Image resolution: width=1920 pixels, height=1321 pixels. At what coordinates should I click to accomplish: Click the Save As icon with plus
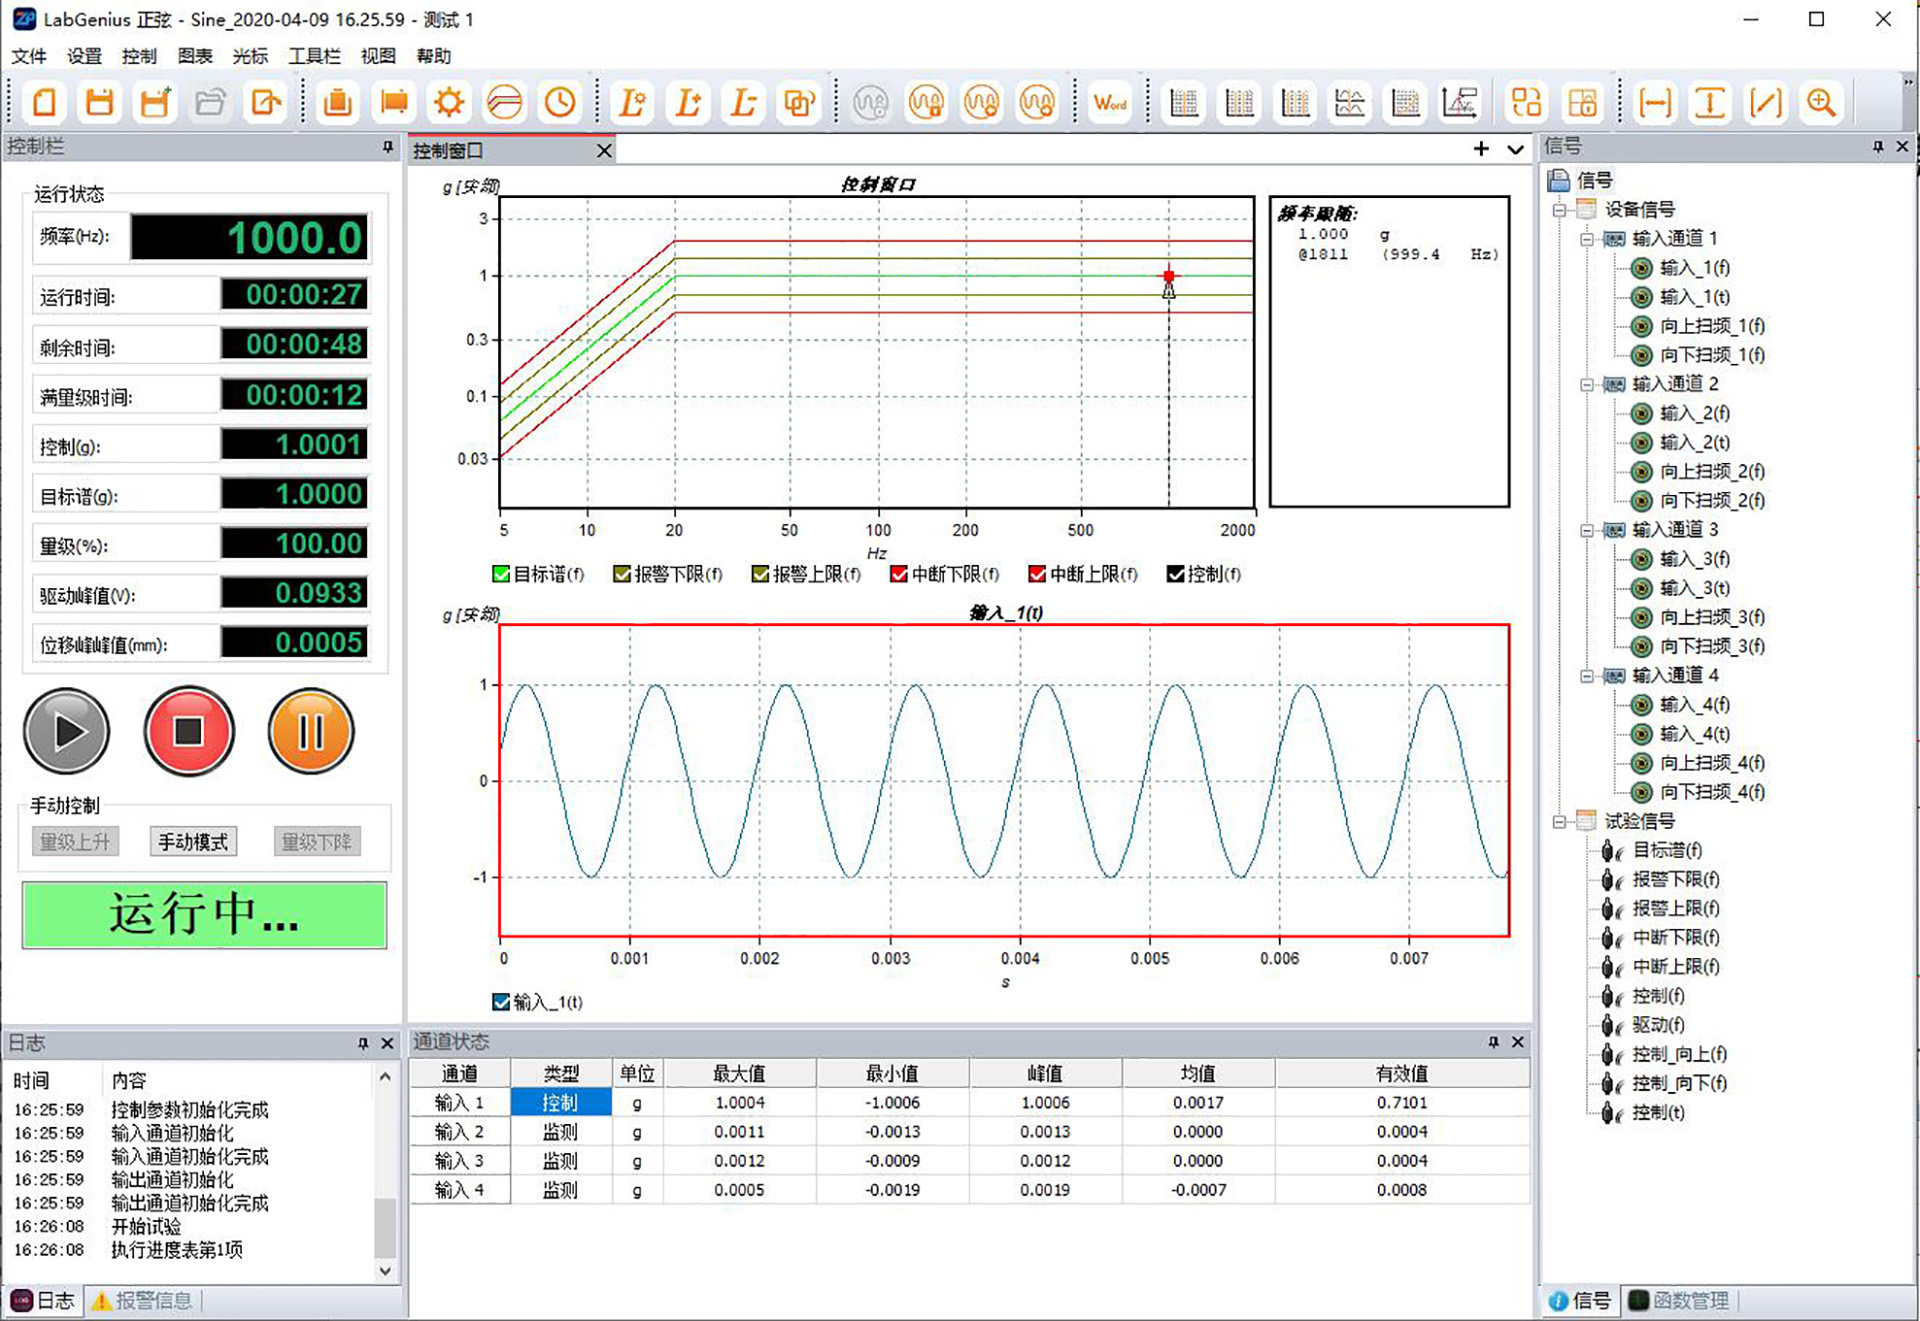click(155, 102)
